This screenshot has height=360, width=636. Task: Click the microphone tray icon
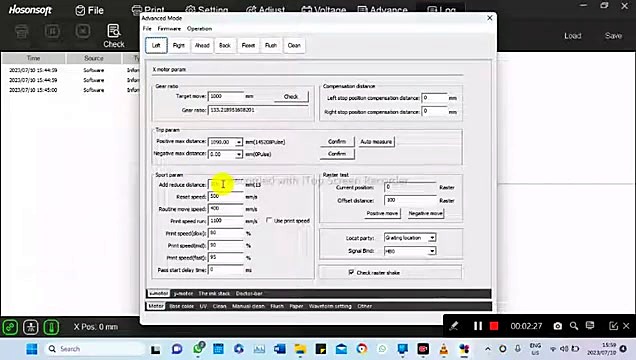(x=518, y=349)
